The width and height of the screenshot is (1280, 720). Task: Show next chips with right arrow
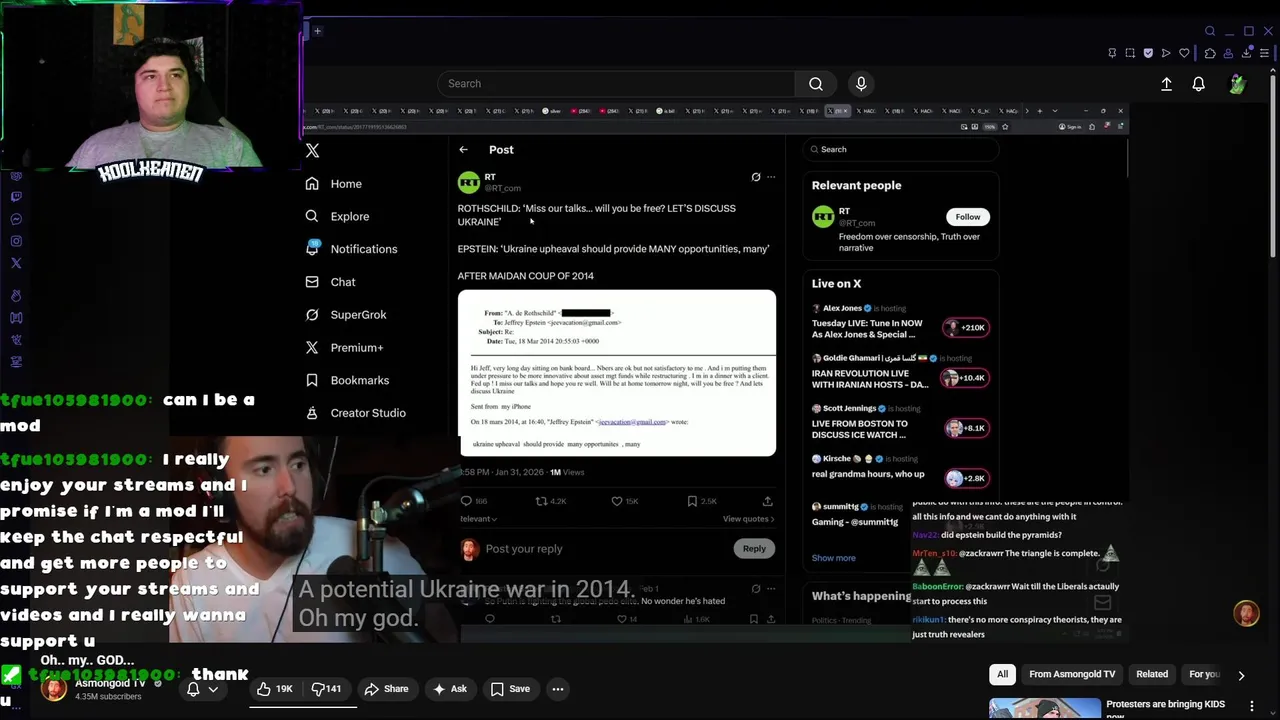click(1241, 675)
